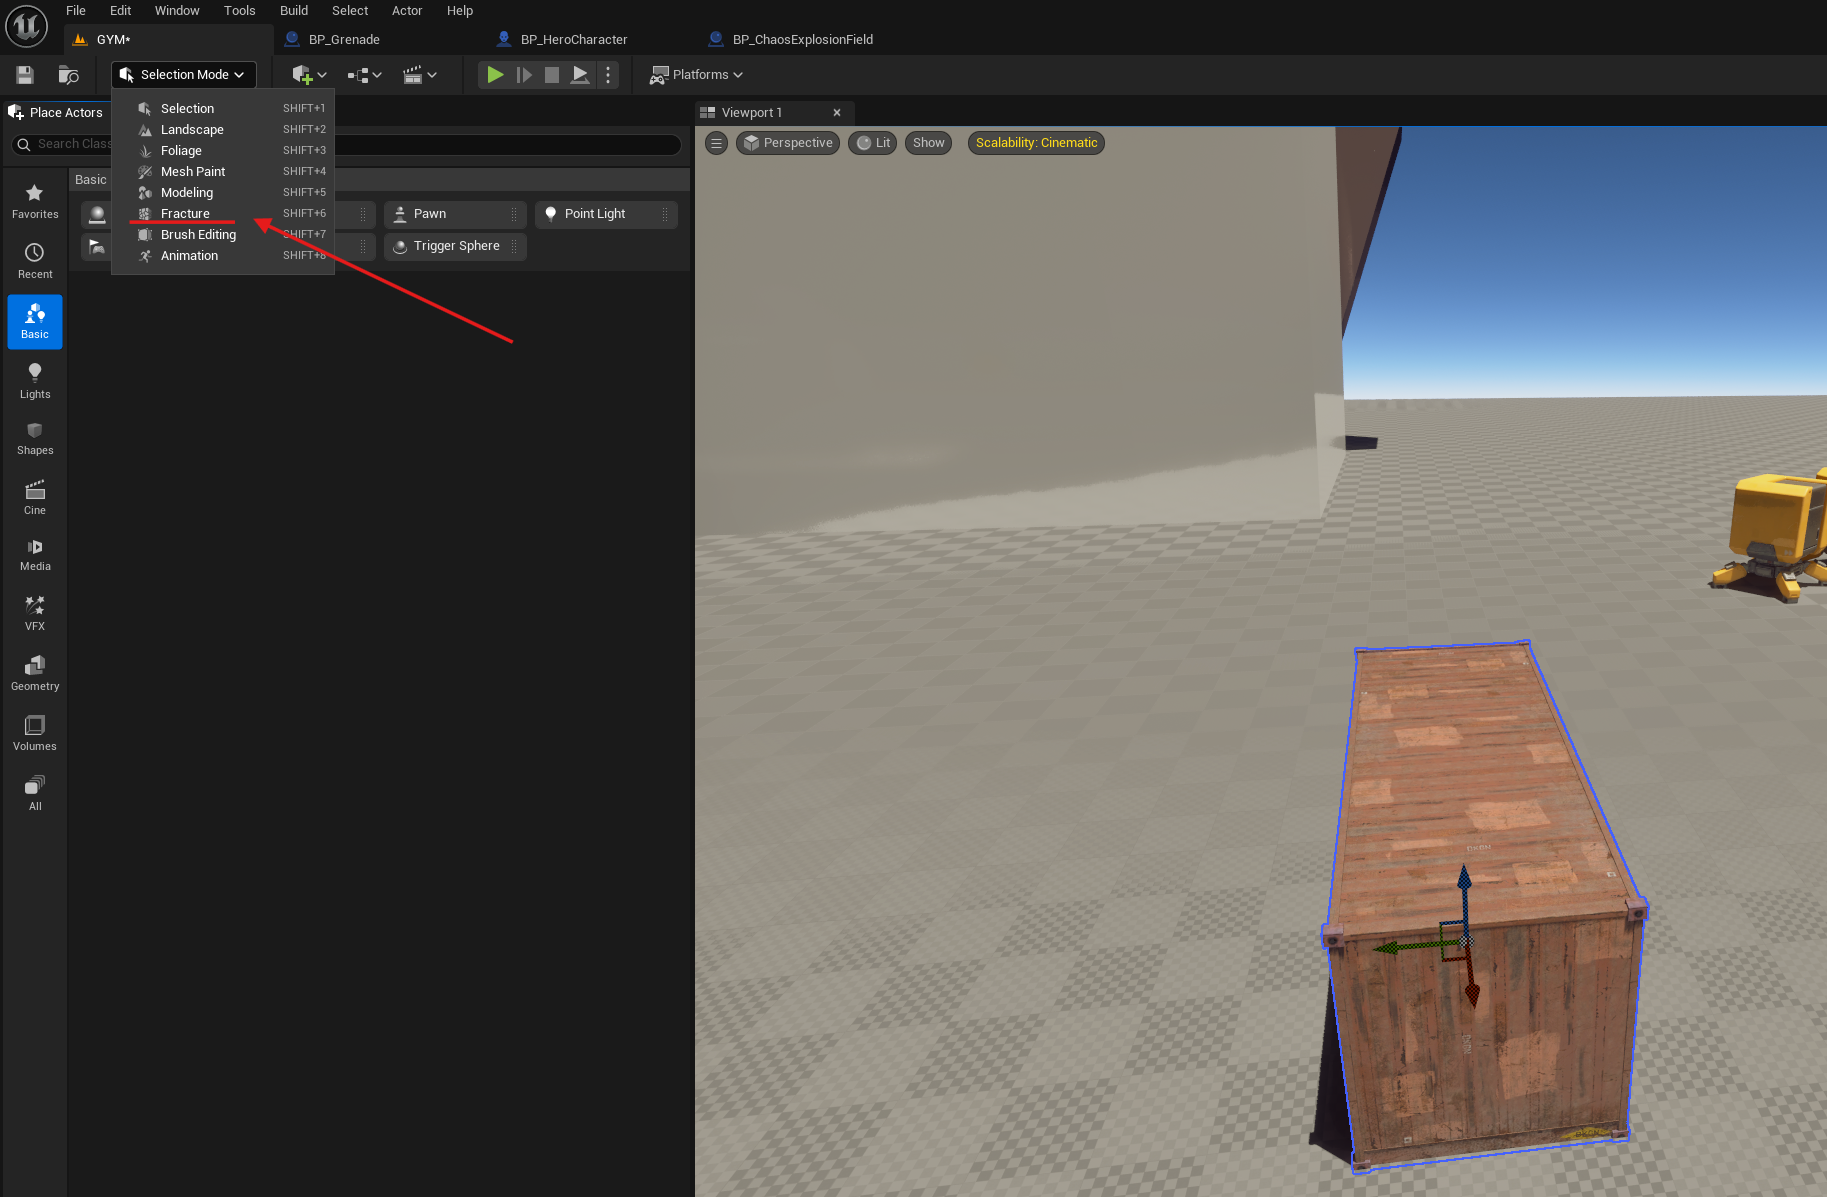The image size is (1827, 1197).
Task: Open the Window menu
Action: pos(177,11)
